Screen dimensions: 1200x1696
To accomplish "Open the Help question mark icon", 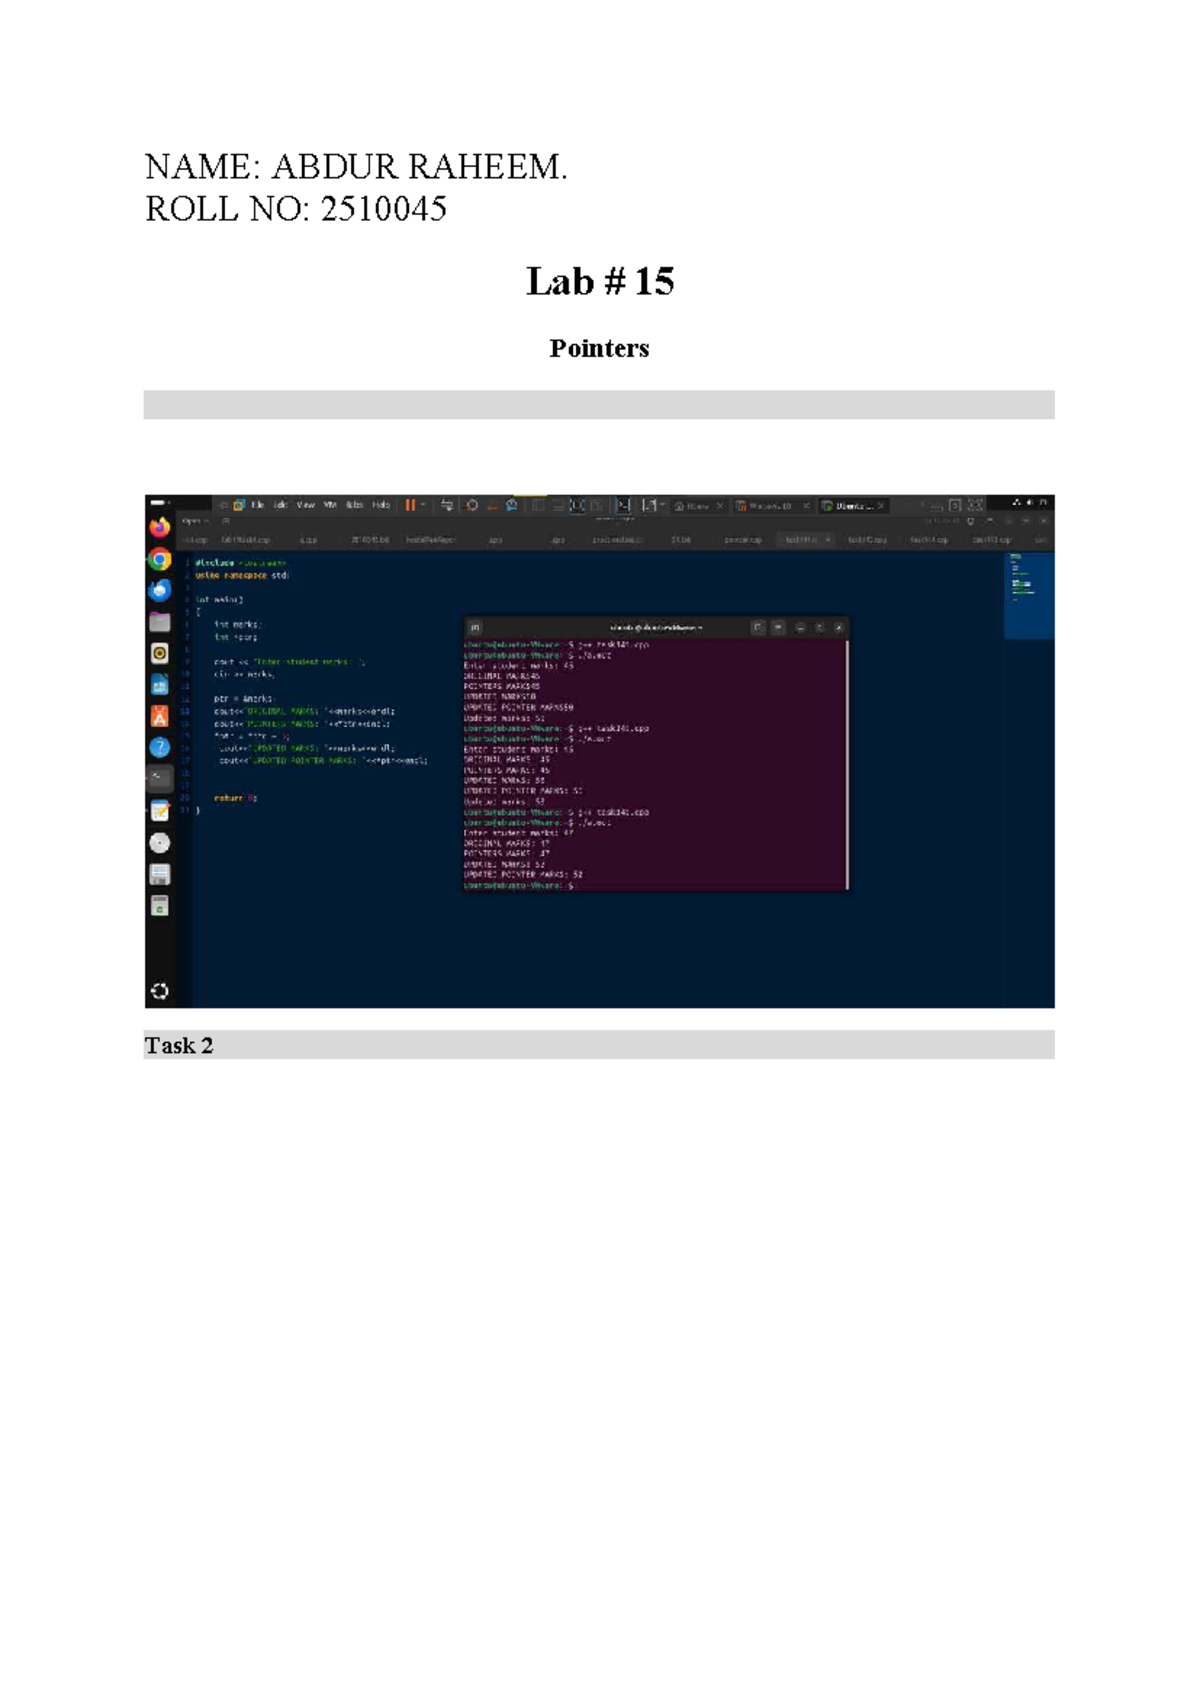I will (159, 747).
